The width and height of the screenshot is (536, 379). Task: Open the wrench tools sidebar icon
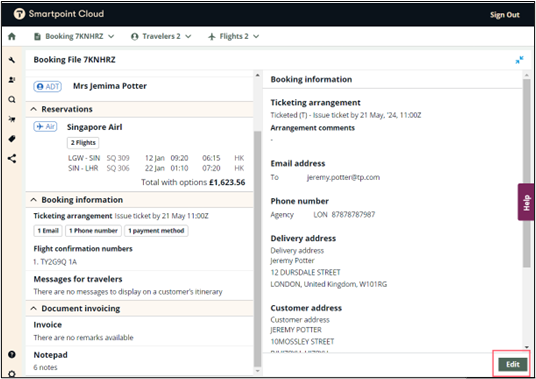coord(12,60)
